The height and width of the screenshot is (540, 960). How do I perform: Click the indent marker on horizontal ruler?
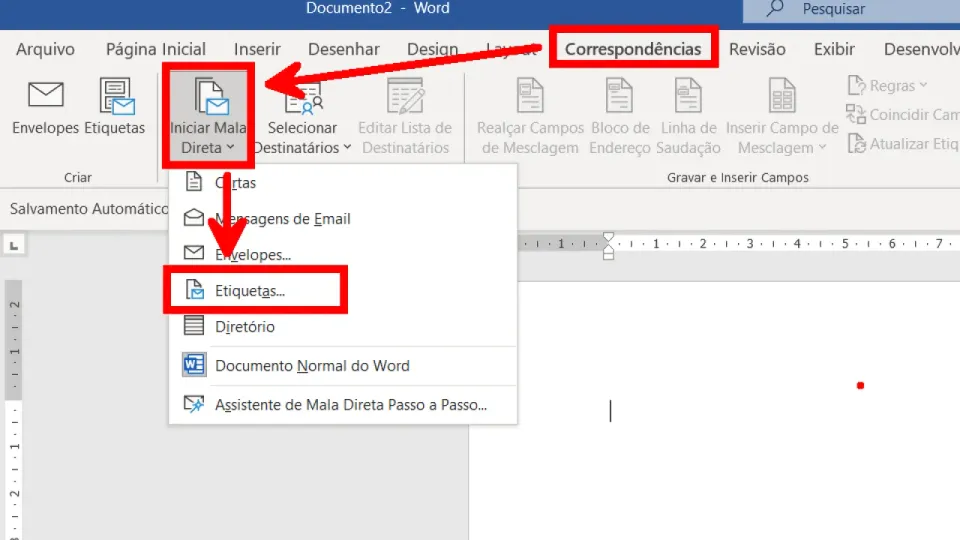coord(608,246)
